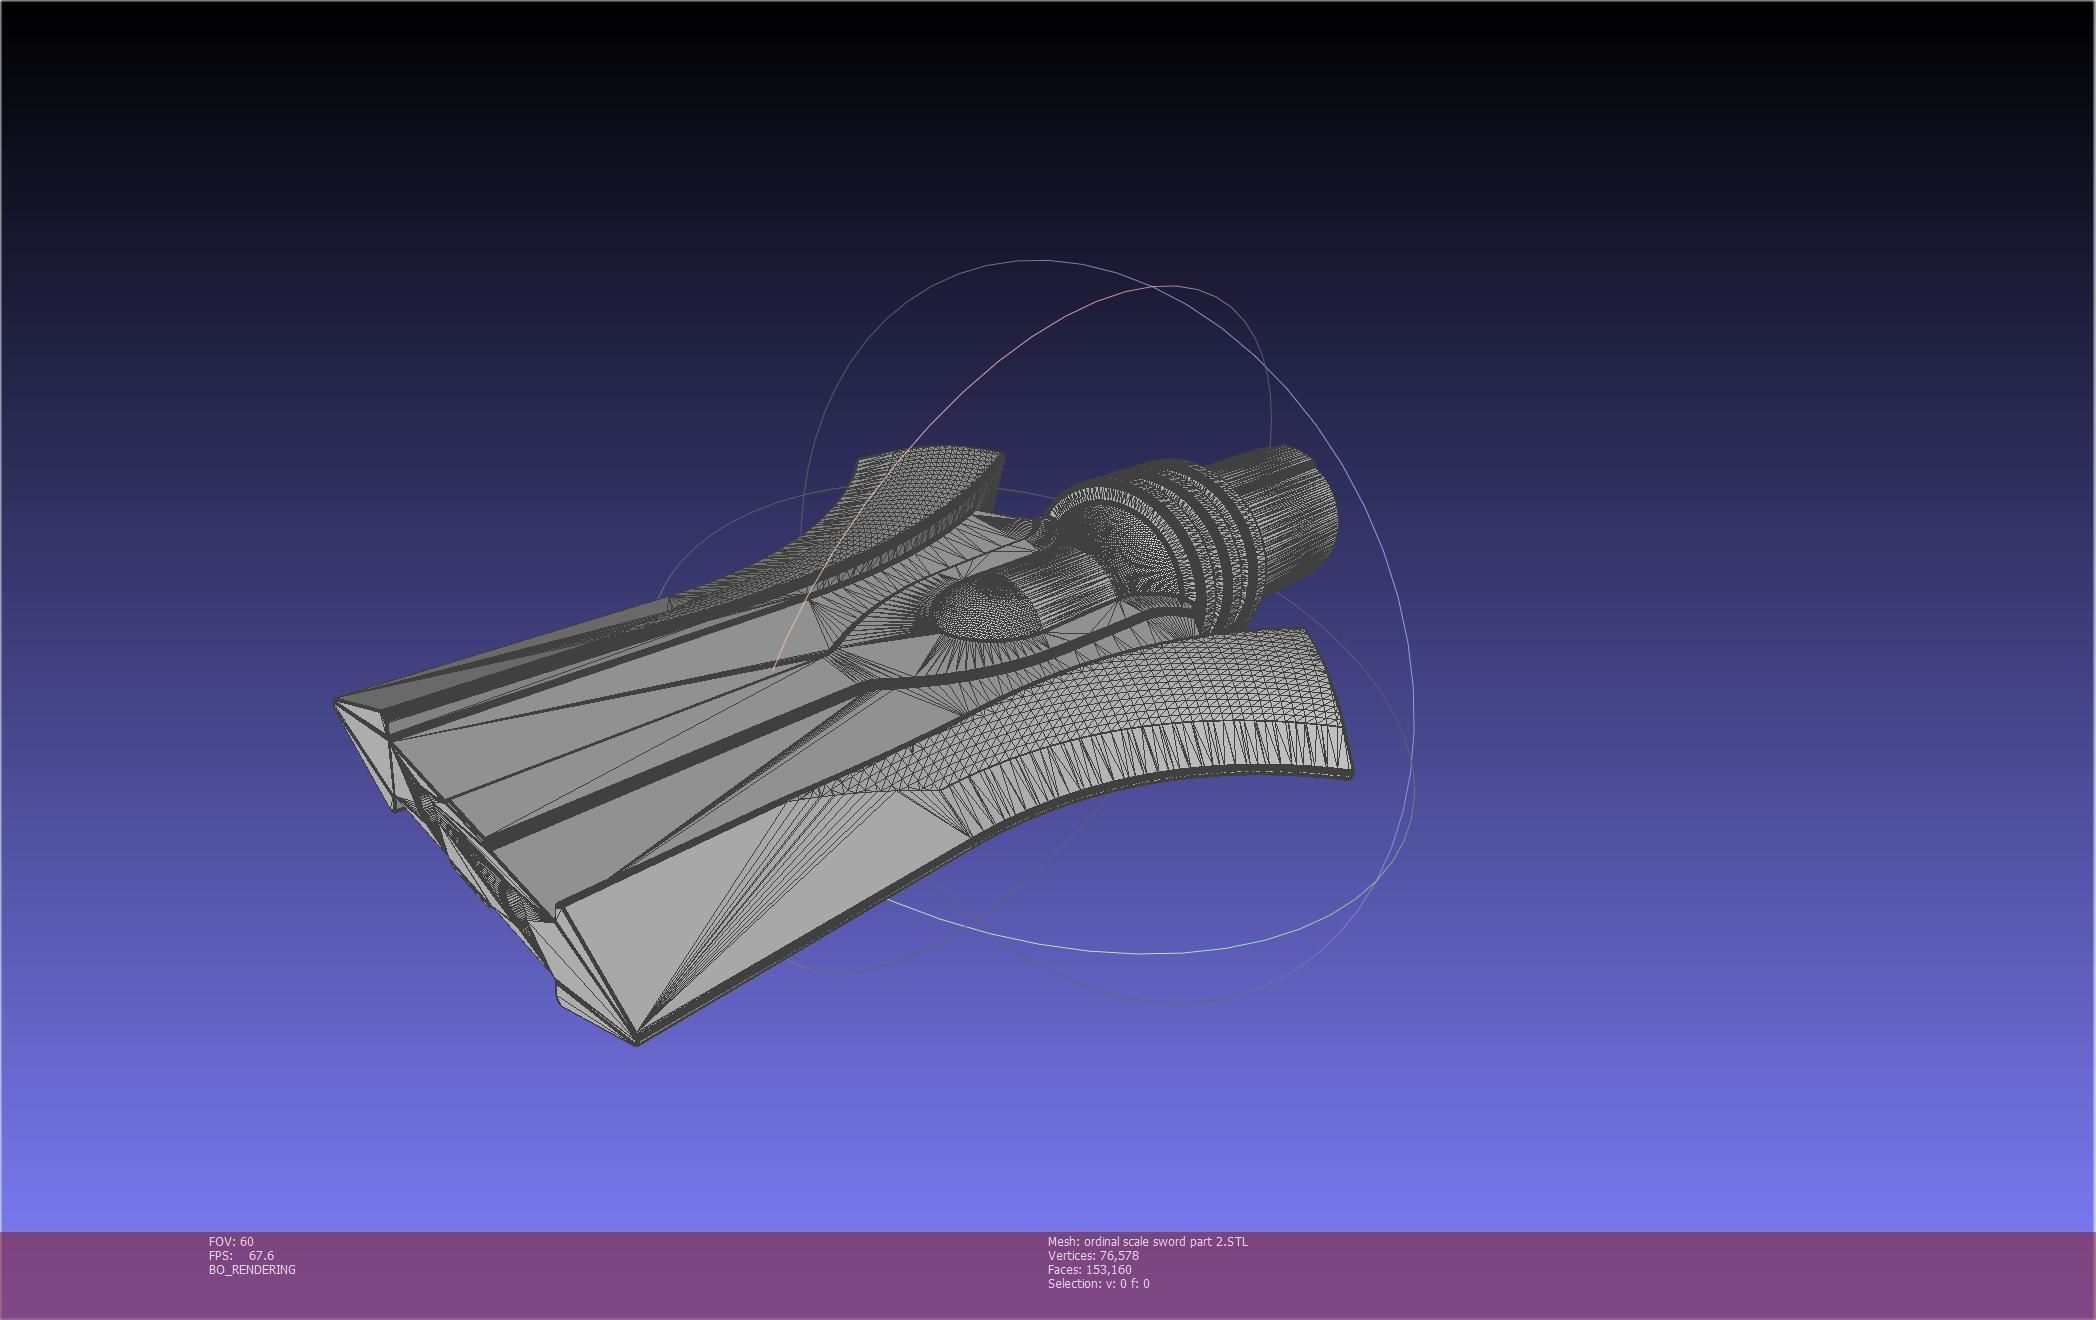Click the FPS: 67.6 readout
The height and width of the screenshot is (1320, 2096).
click(x=241, y=1255)
